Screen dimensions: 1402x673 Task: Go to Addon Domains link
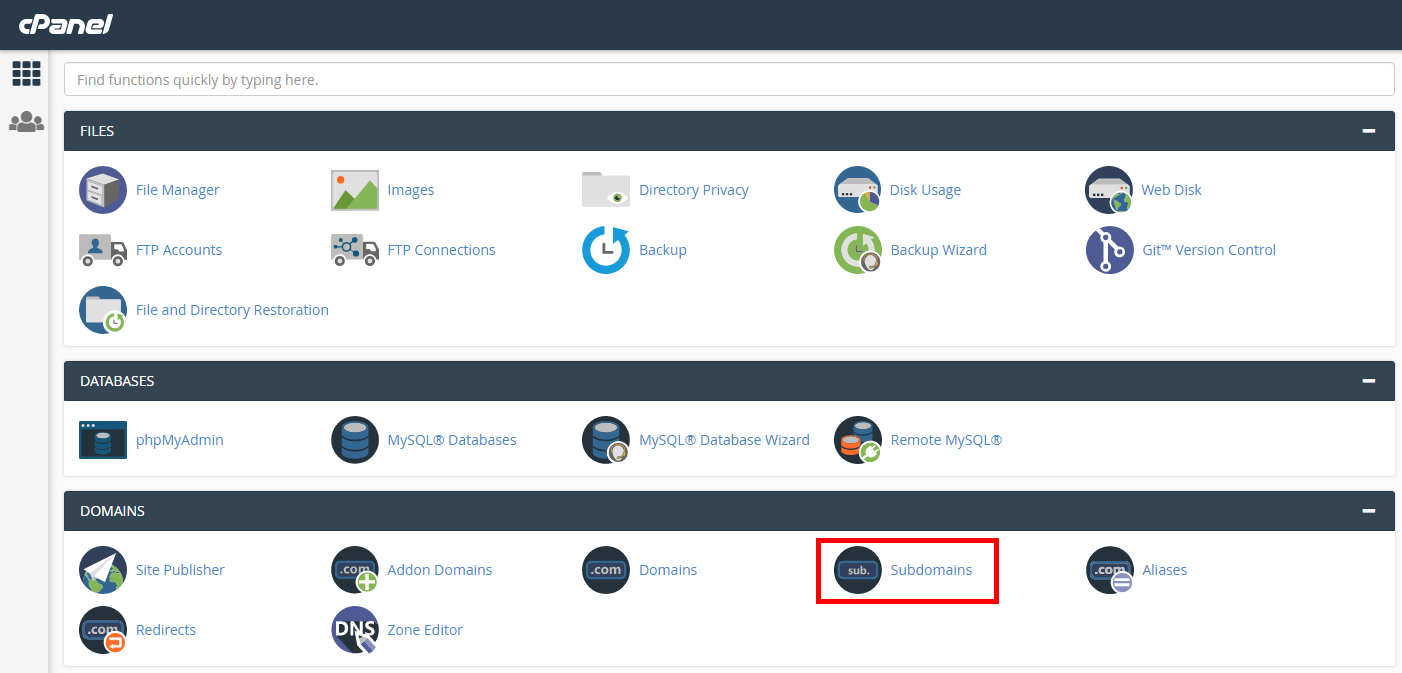[440, 570]
